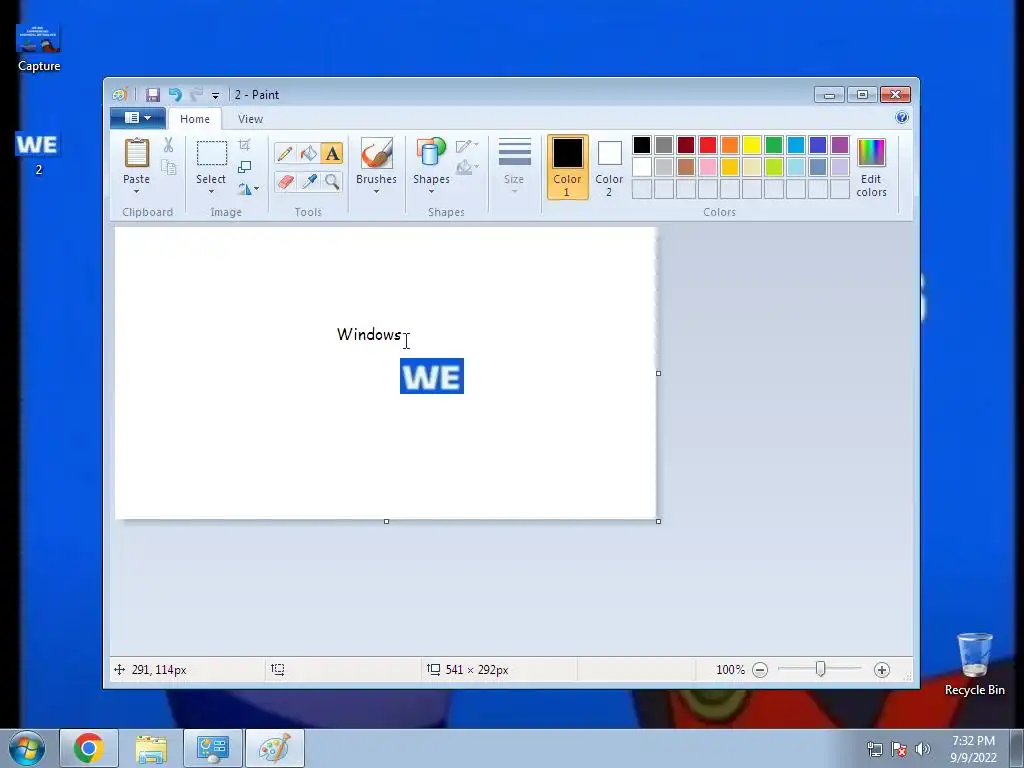Click the Windows Start orb
This screenshot has width=1024, height=768.
tap(27, 748)
